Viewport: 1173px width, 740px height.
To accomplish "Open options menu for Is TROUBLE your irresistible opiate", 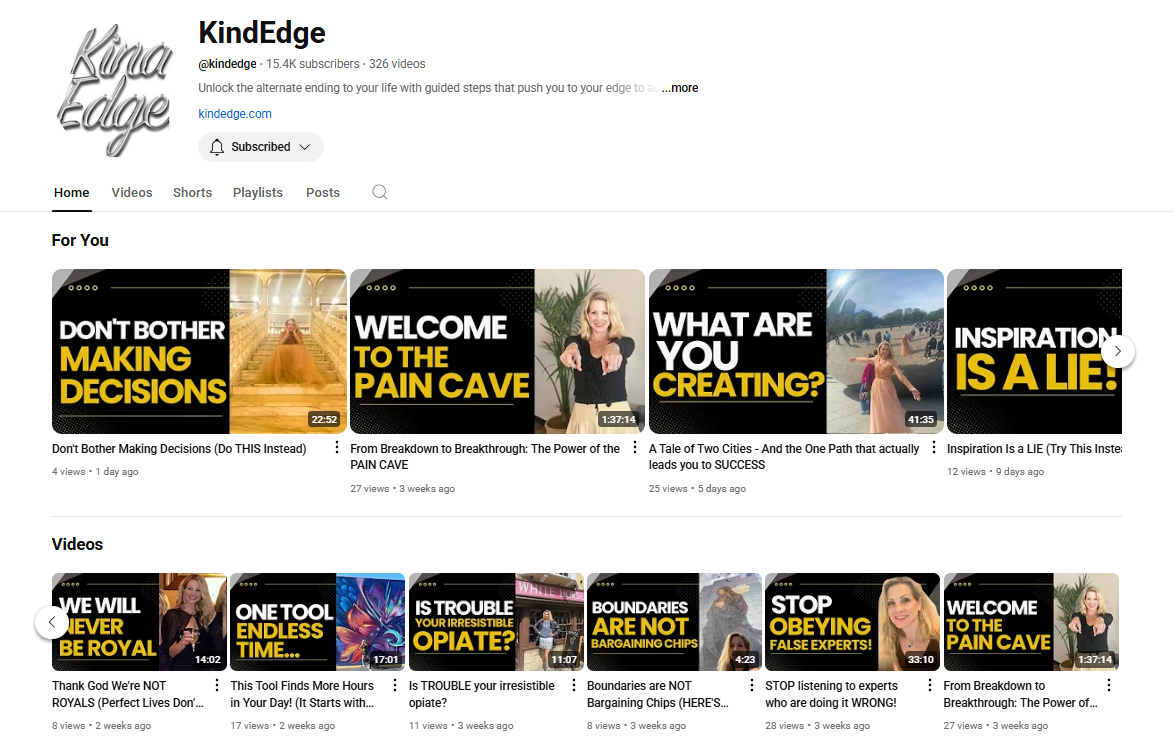I will [x=574, y=685].
